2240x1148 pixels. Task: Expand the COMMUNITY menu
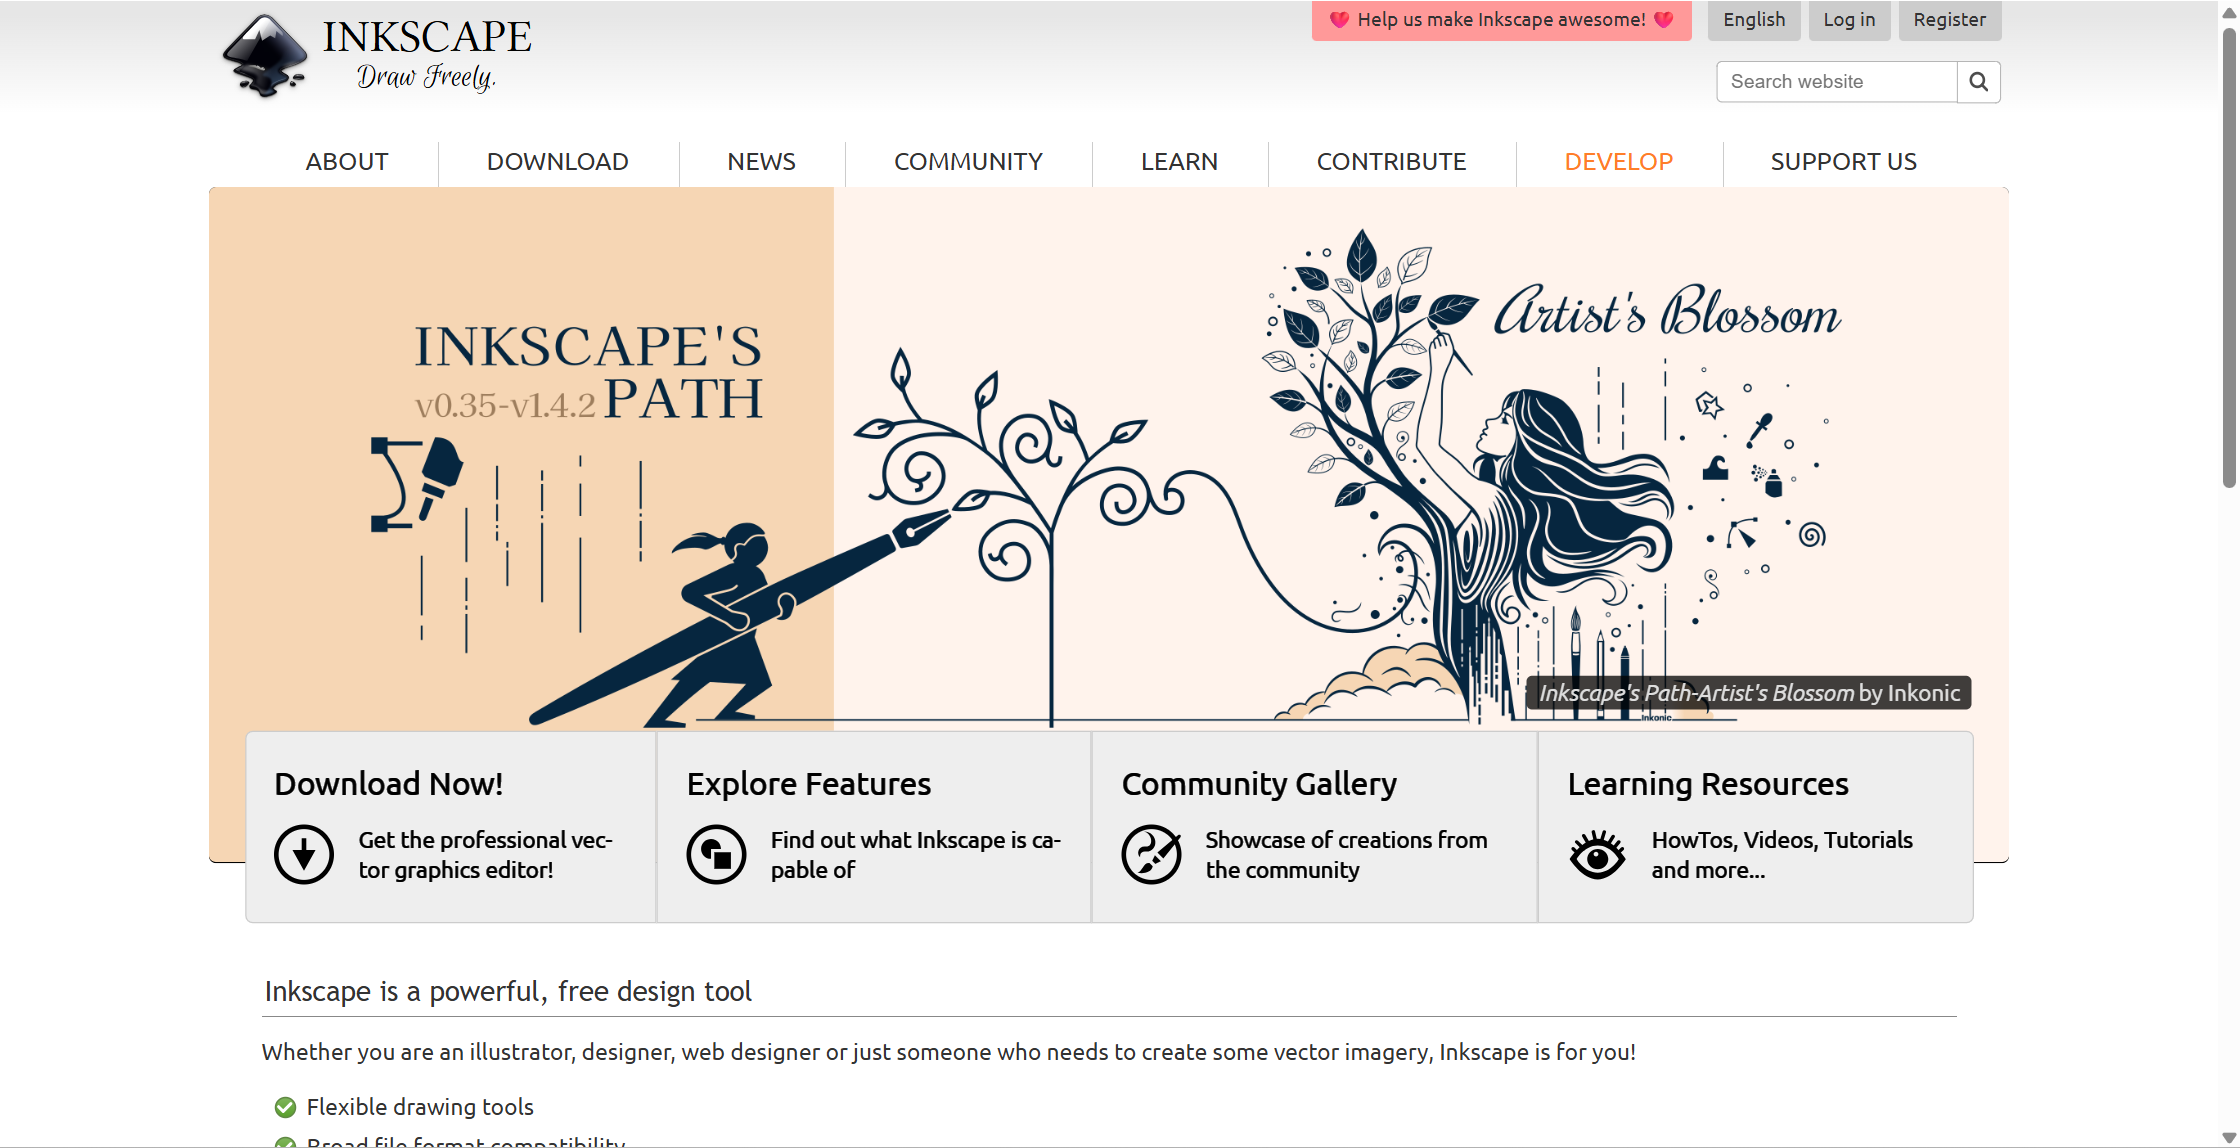click(x=967, y=162)
